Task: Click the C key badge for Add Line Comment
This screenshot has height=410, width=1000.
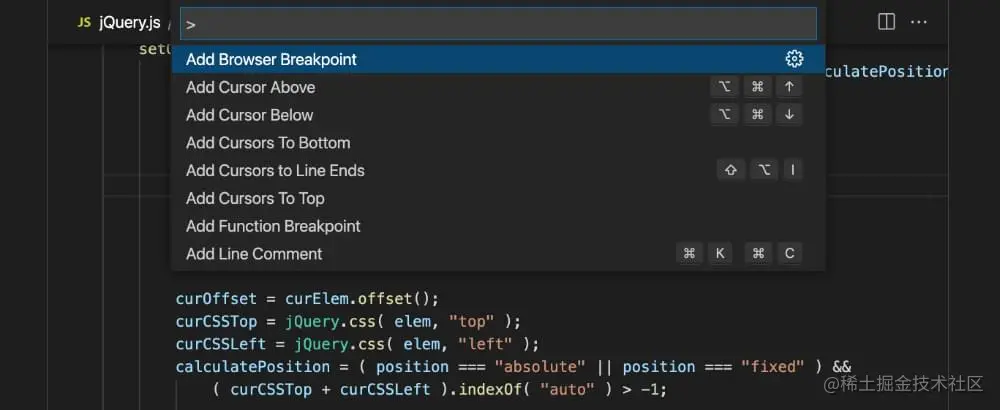Action: (789, 254)
